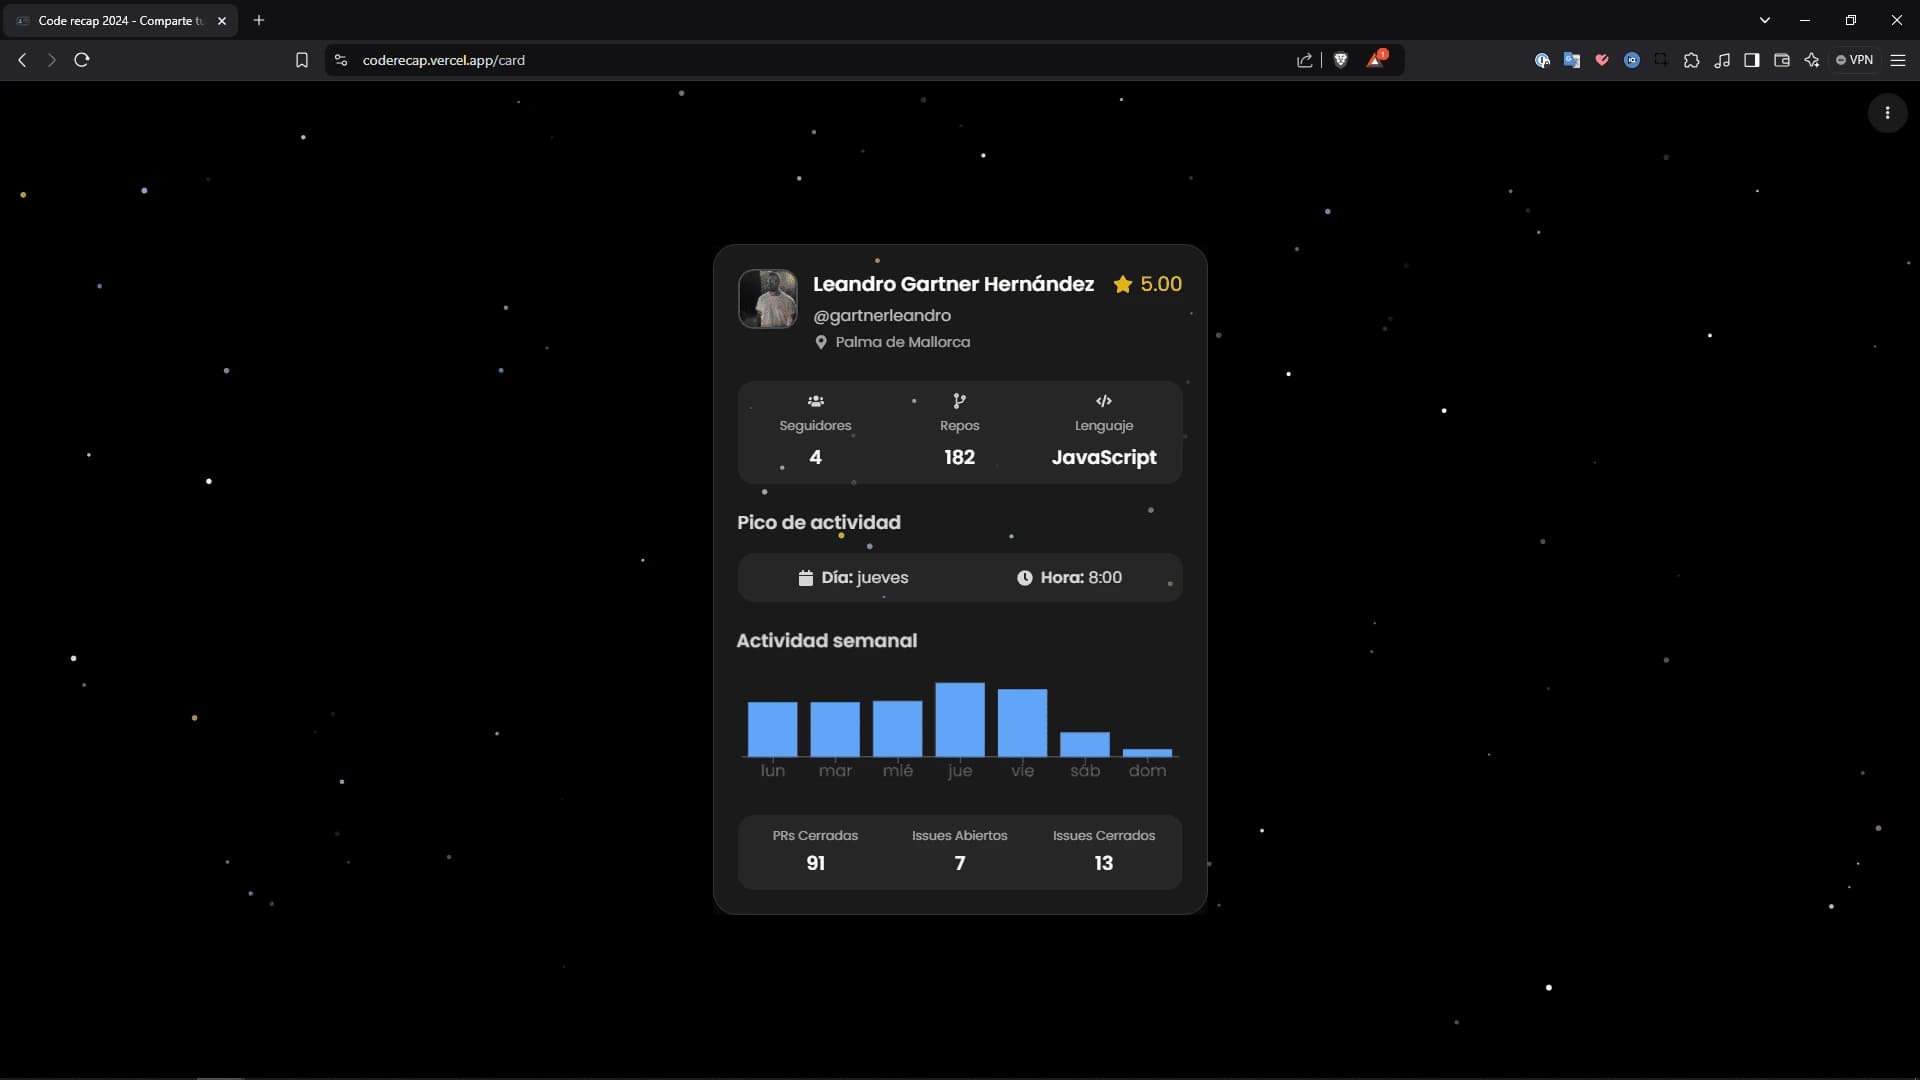
Task: Click the pink heart extension icon
Action: 1602,60
